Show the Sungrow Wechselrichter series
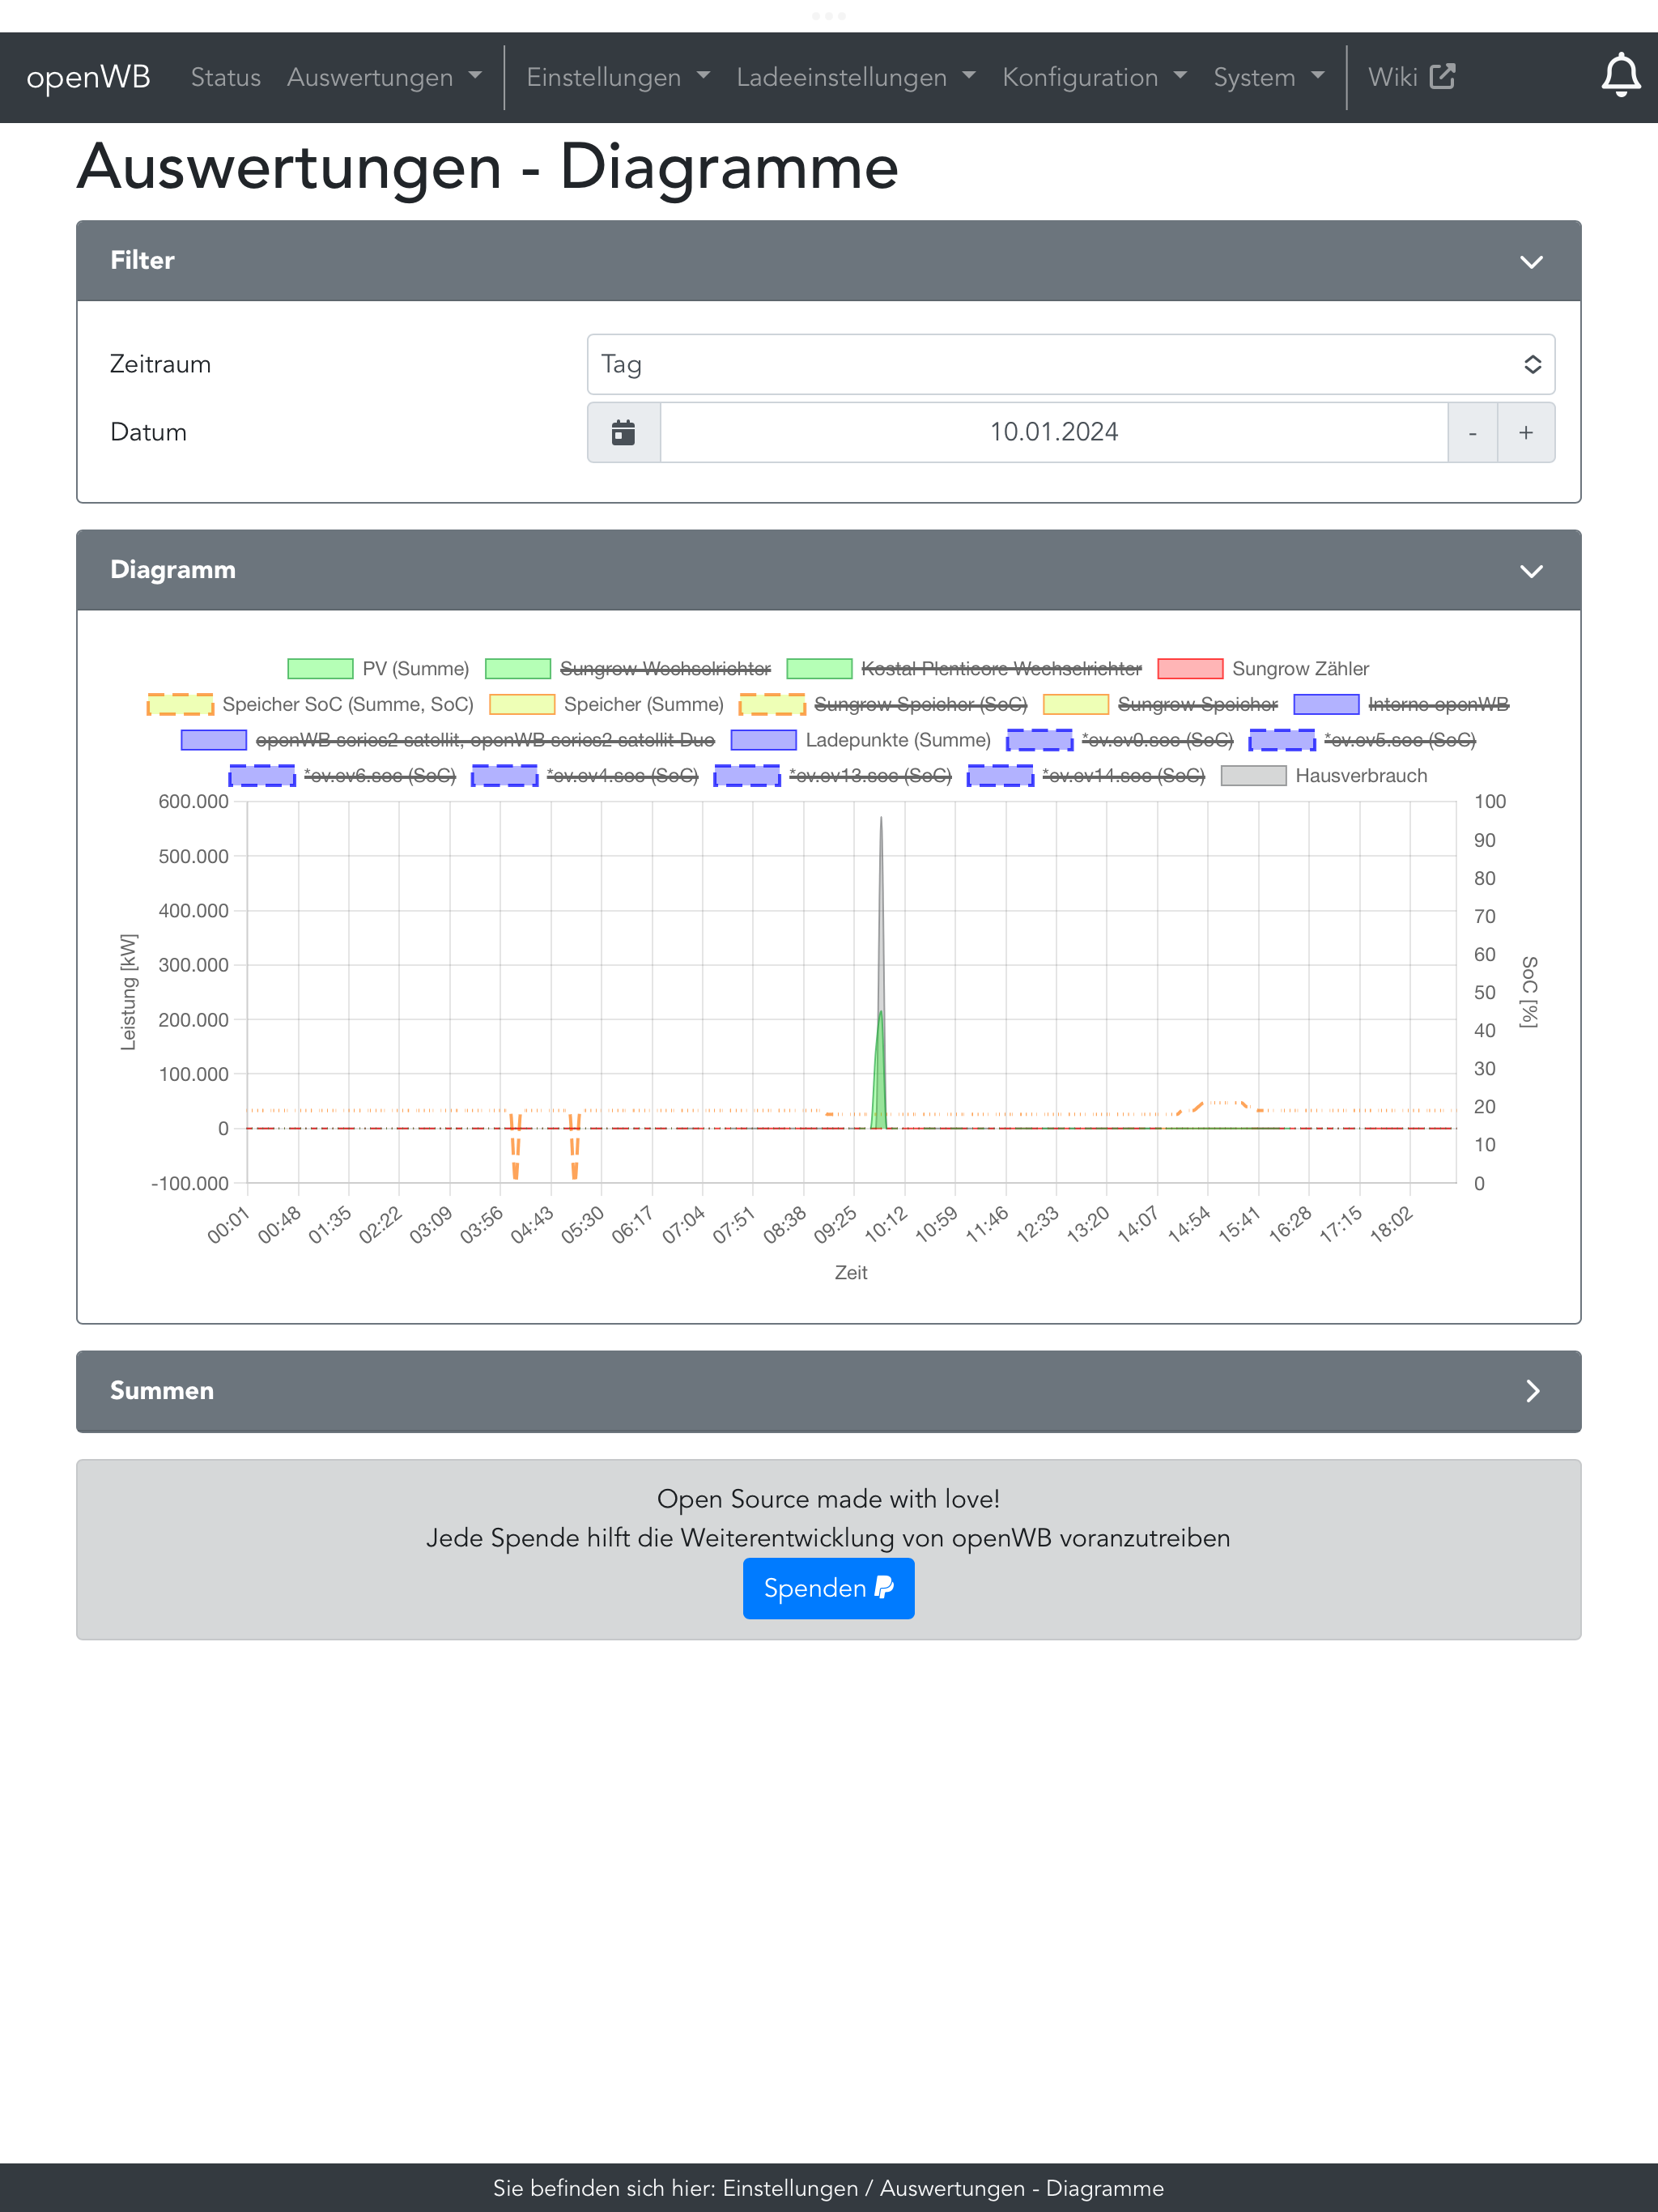Screen dimensions: 1658x2212 coord(628,668)
